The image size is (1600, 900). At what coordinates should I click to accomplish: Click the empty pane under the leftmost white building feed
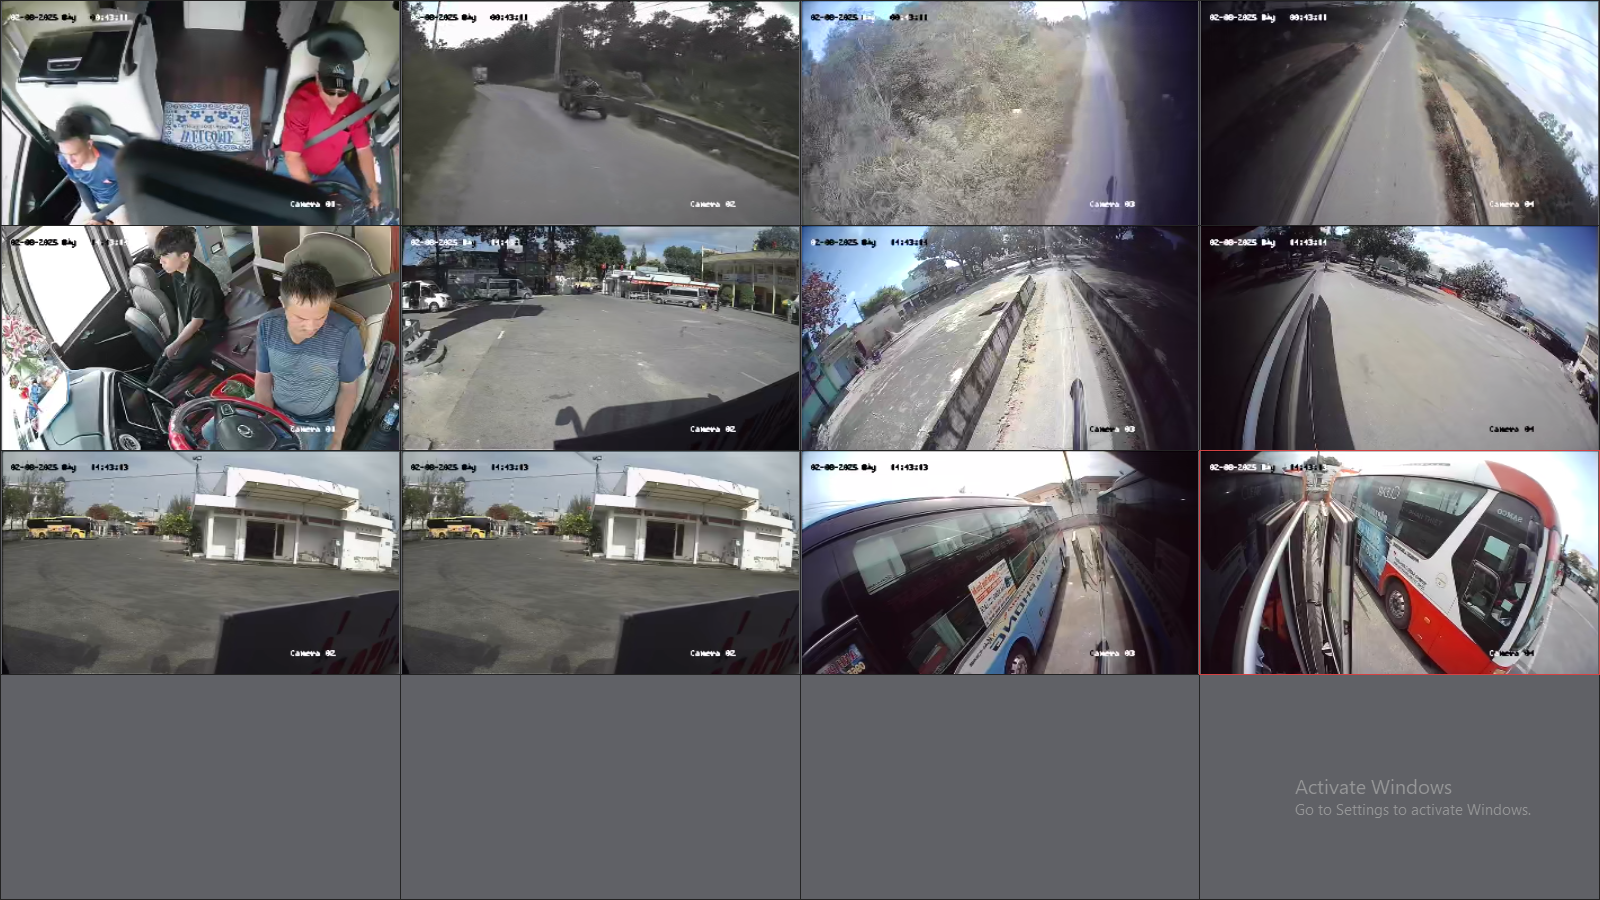(x=200, y=787)
